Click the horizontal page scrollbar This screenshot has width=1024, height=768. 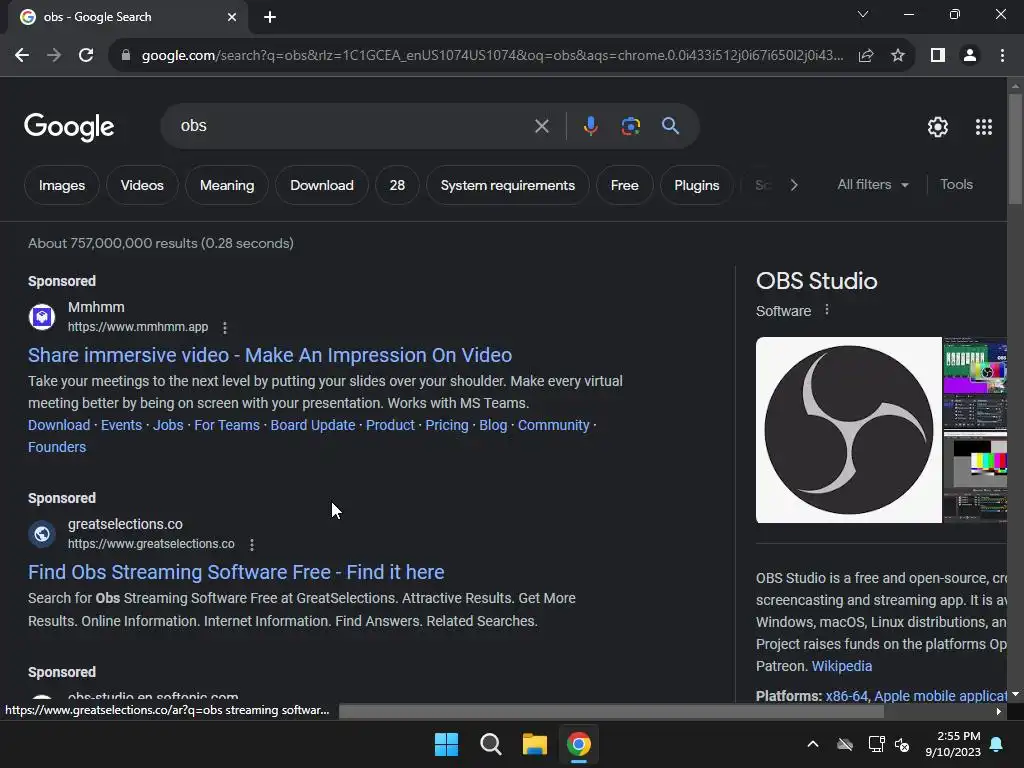(x=611, y=712)
